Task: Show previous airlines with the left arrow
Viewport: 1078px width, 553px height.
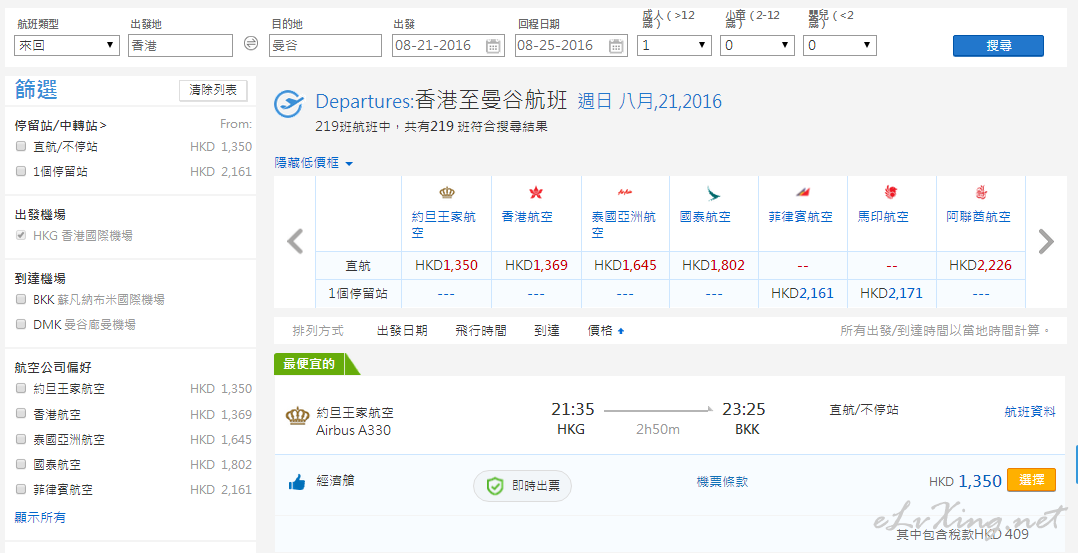Action: (x=295, y=241)
